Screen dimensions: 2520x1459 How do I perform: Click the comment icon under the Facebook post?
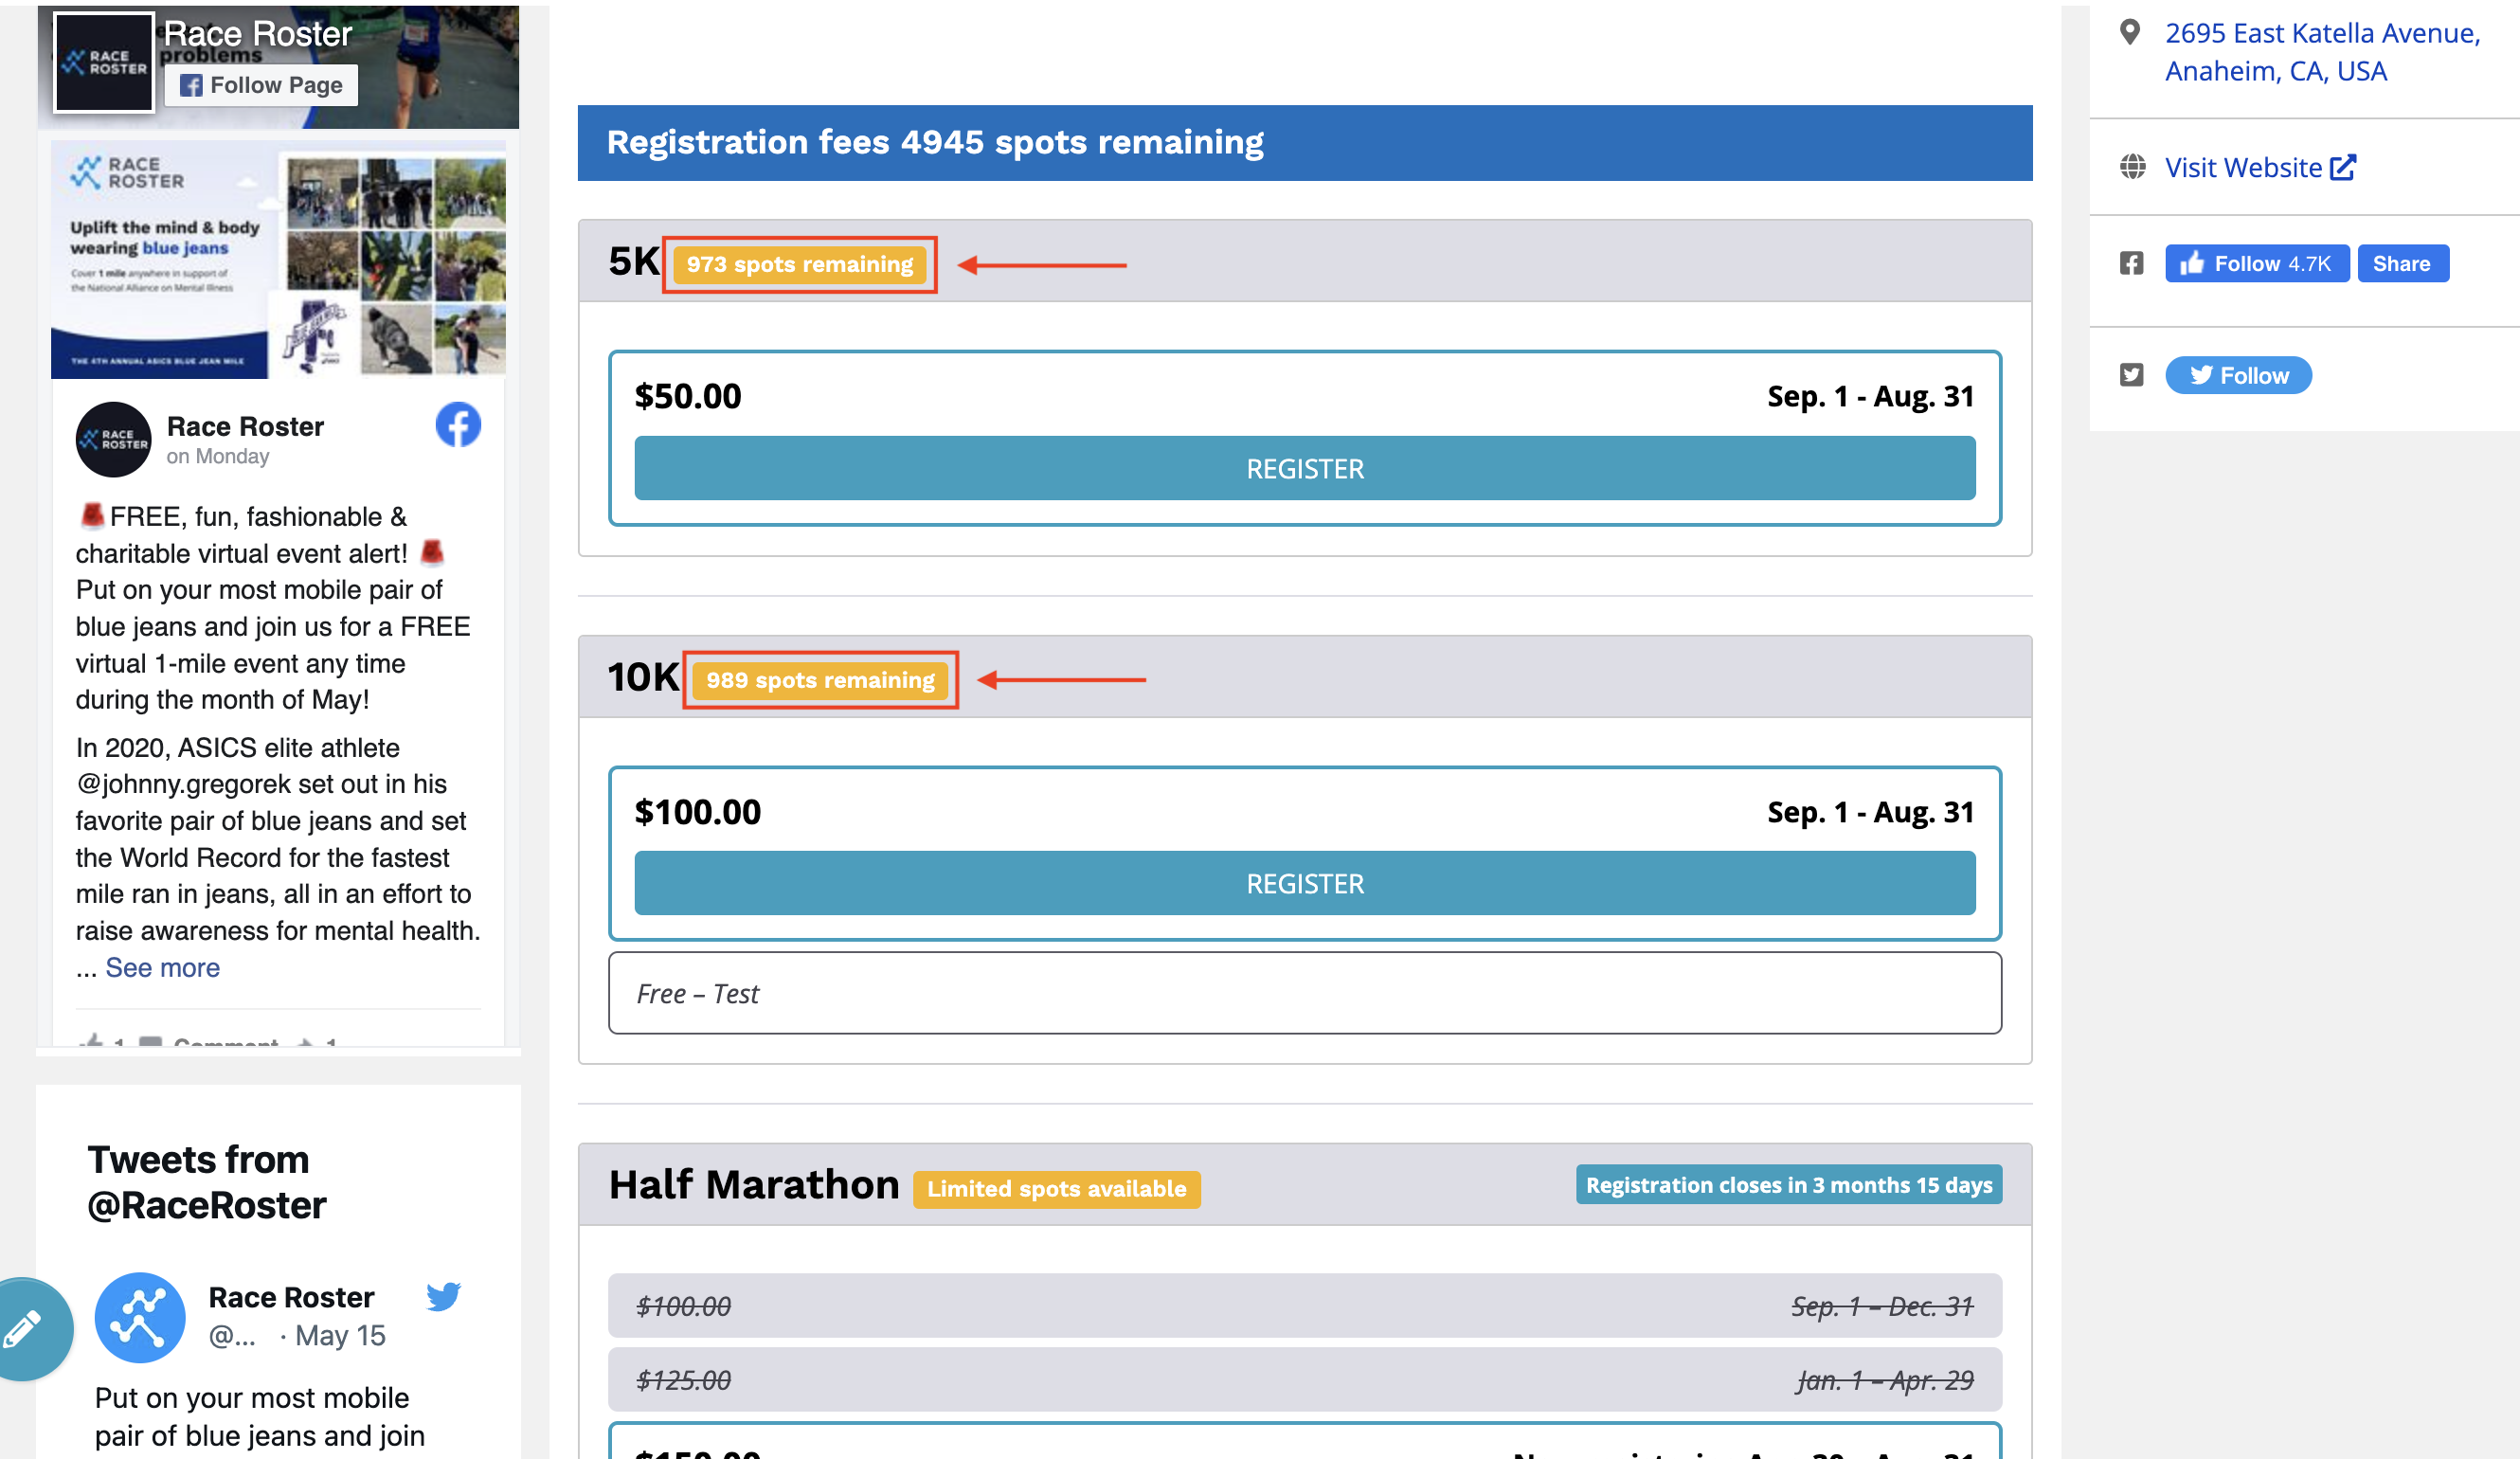(x=150, y=1043)
